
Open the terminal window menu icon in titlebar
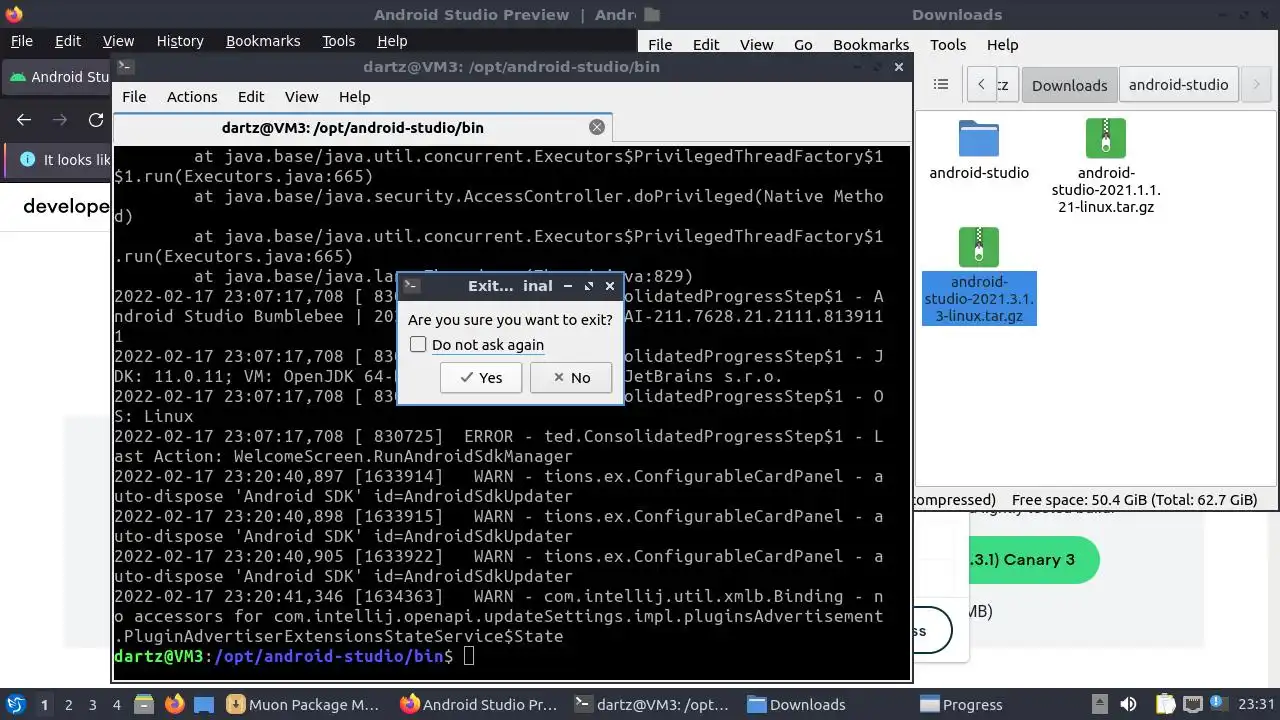(x=124, y=66)
